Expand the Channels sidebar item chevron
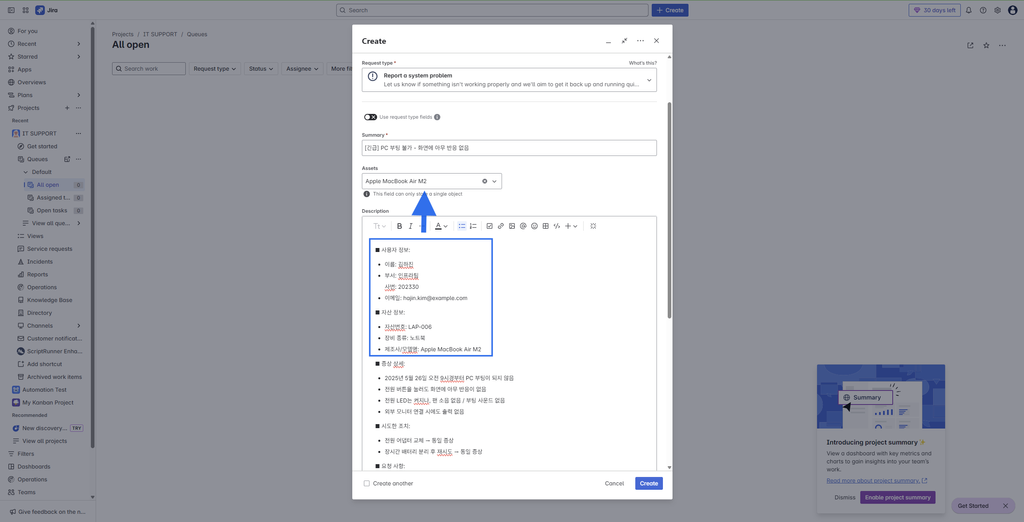Image resolution: width=1024 pixels, height=522 pixels. pos(78,325)
